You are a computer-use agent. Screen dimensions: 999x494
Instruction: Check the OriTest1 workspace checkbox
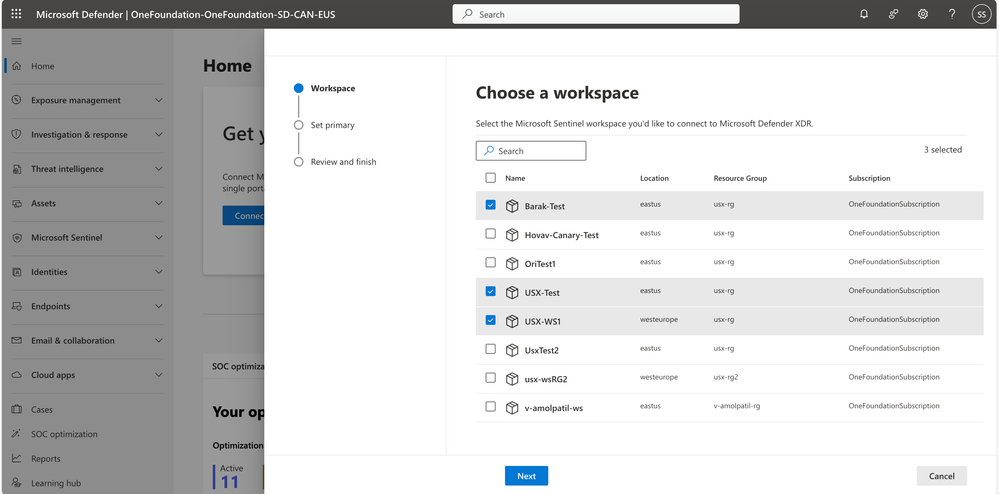(x=491, y=263)
